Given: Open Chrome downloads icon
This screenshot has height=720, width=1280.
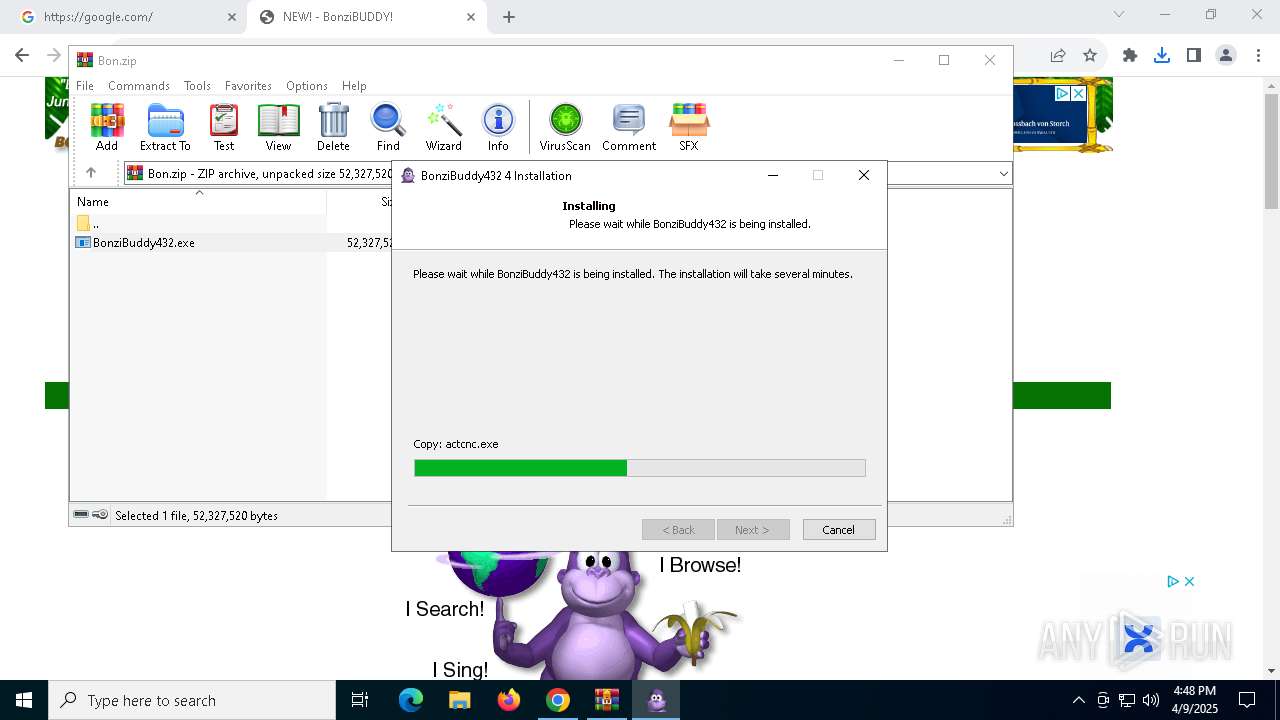Looking at the screenshot, I should [1162, 55].
